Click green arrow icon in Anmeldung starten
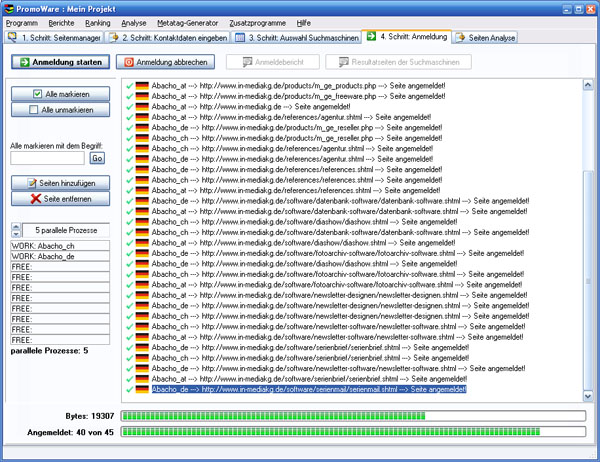This screenshot has height=462, width=600. pos(25,62)
